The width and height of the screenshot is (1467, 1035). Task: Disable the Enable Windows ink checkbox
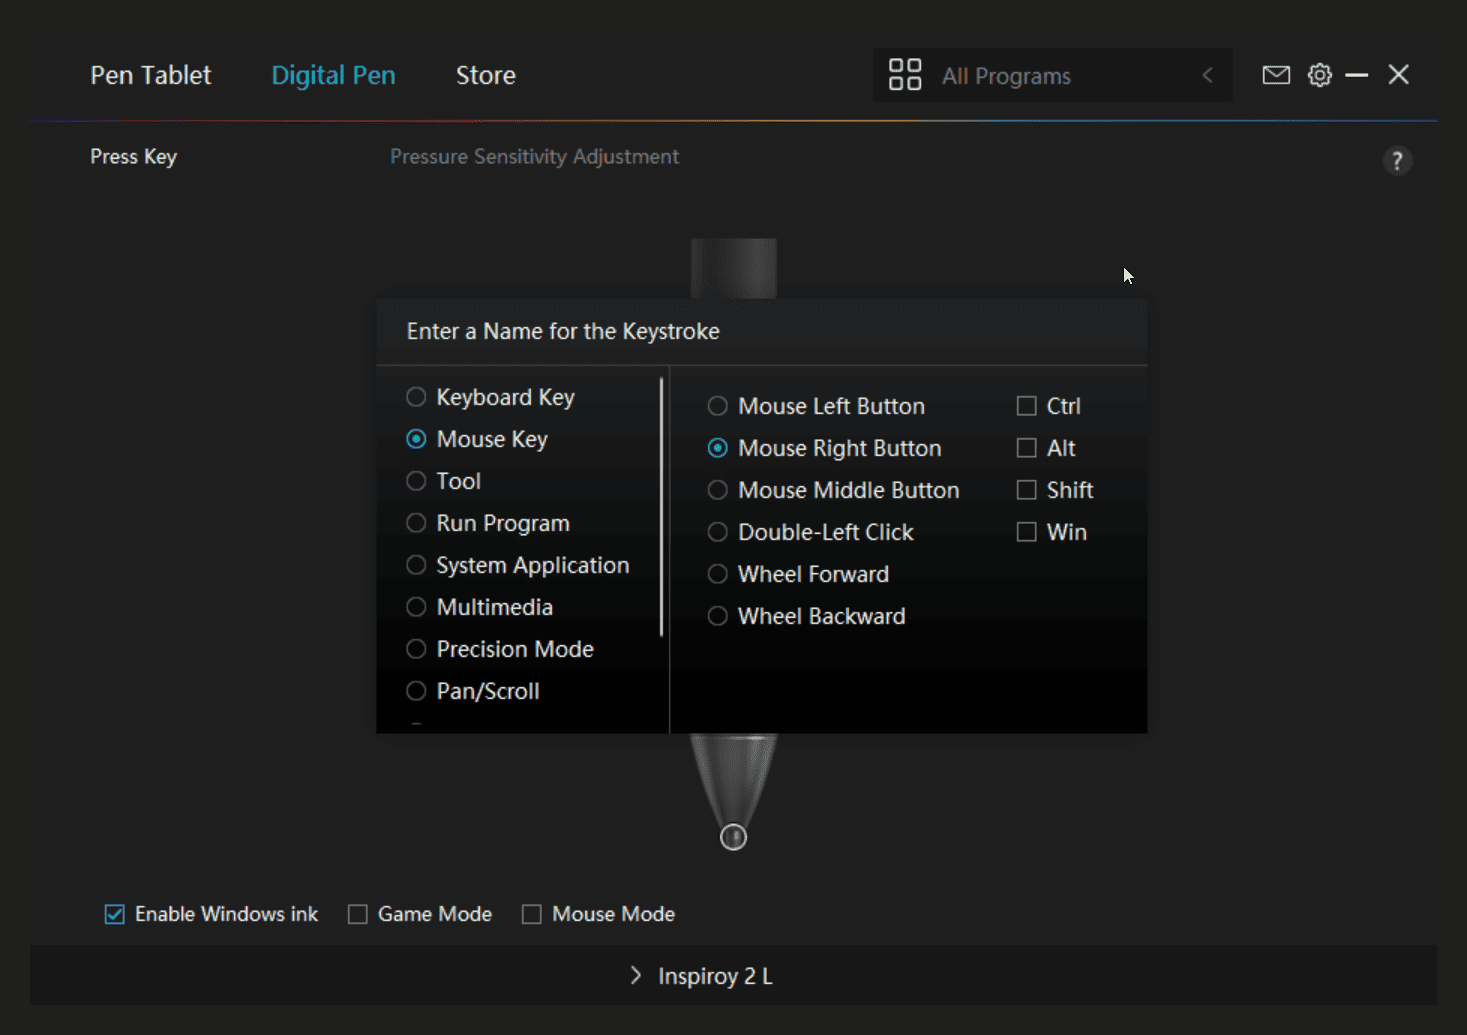(x=115, y=914)
